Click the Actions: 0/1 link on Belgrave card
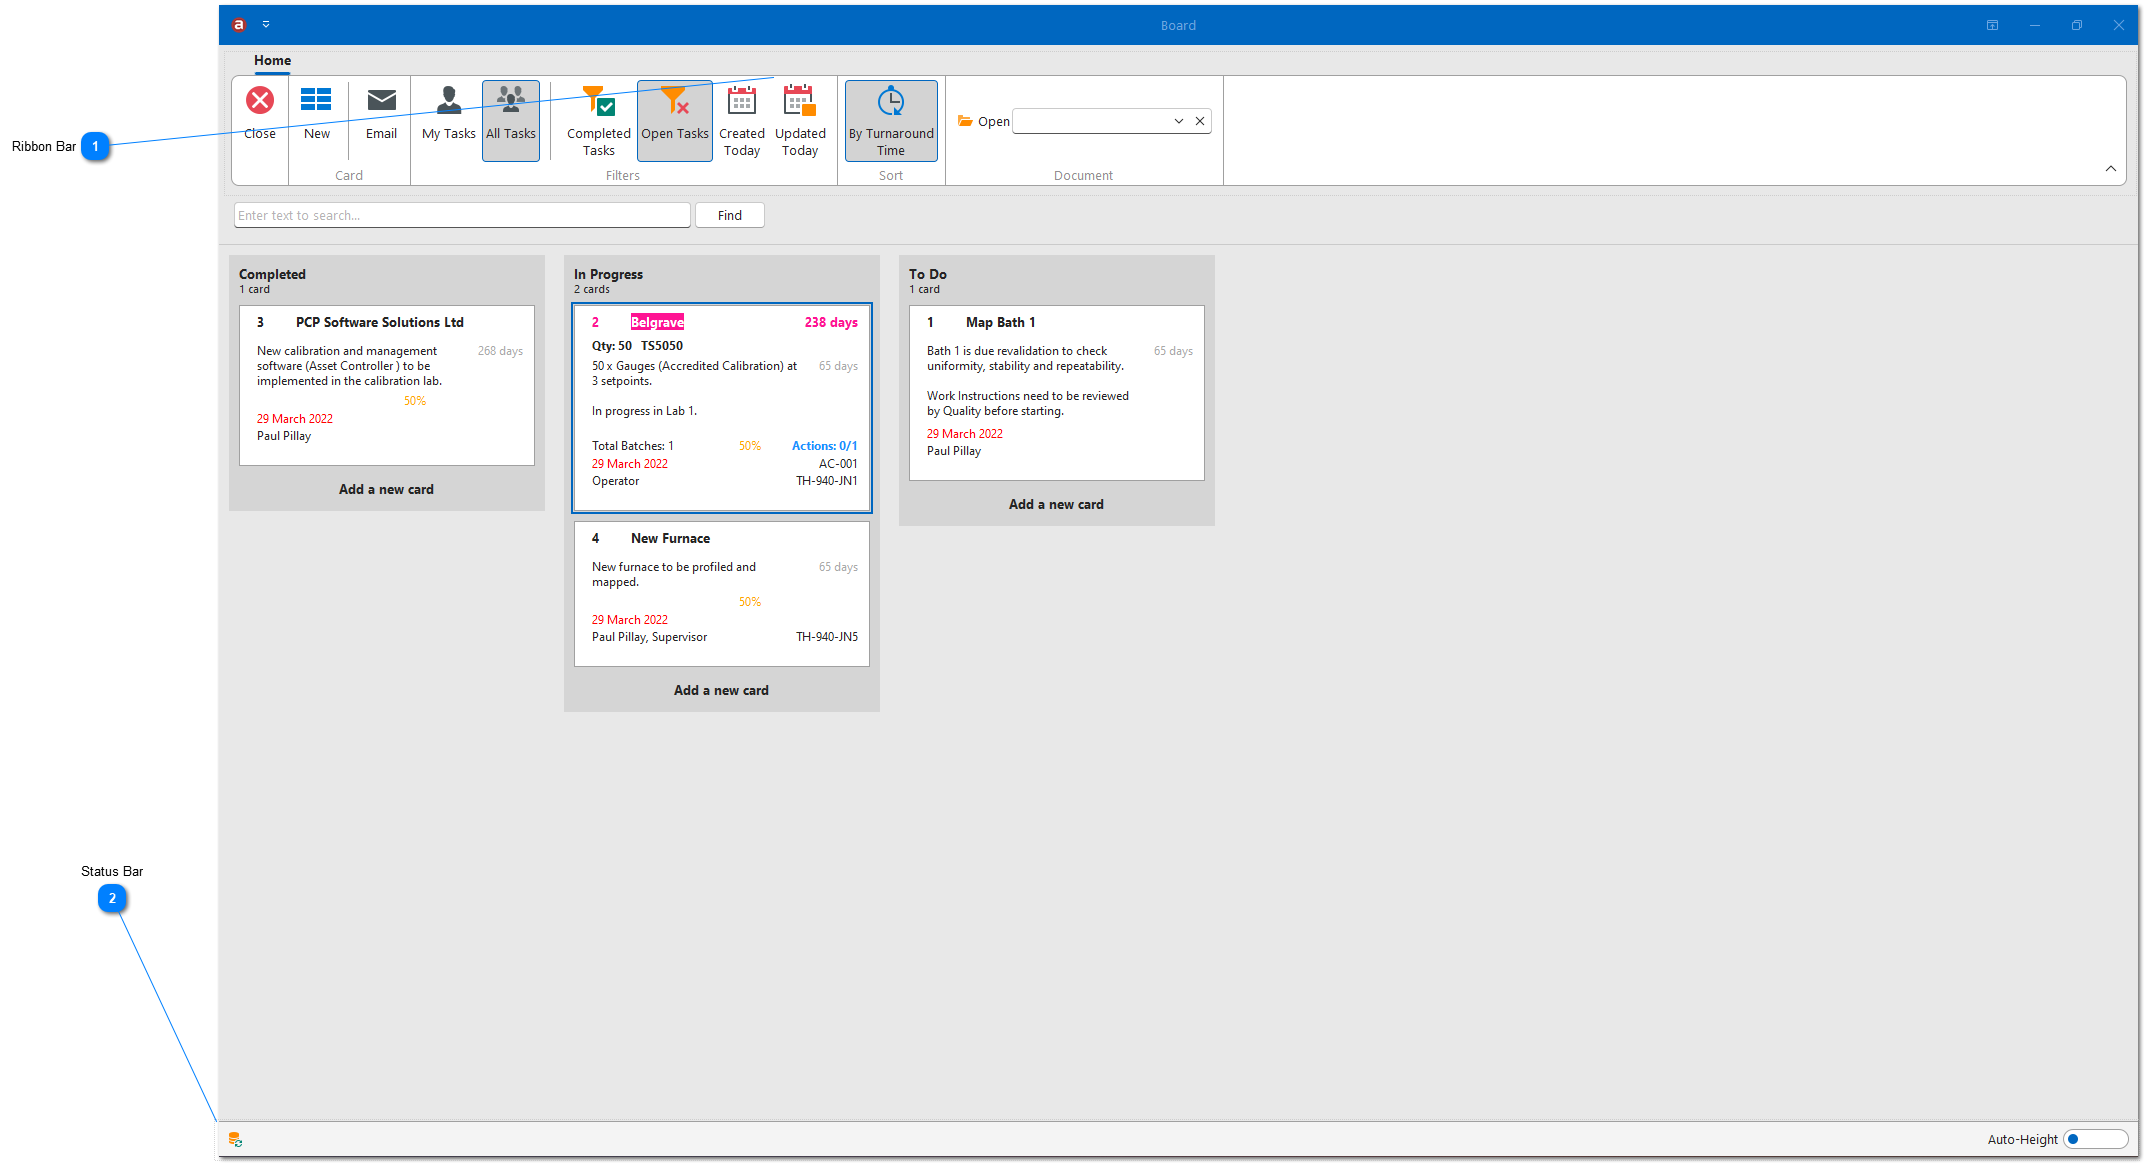Screen dimensions: 2151x1172 (x=824, y=446)
